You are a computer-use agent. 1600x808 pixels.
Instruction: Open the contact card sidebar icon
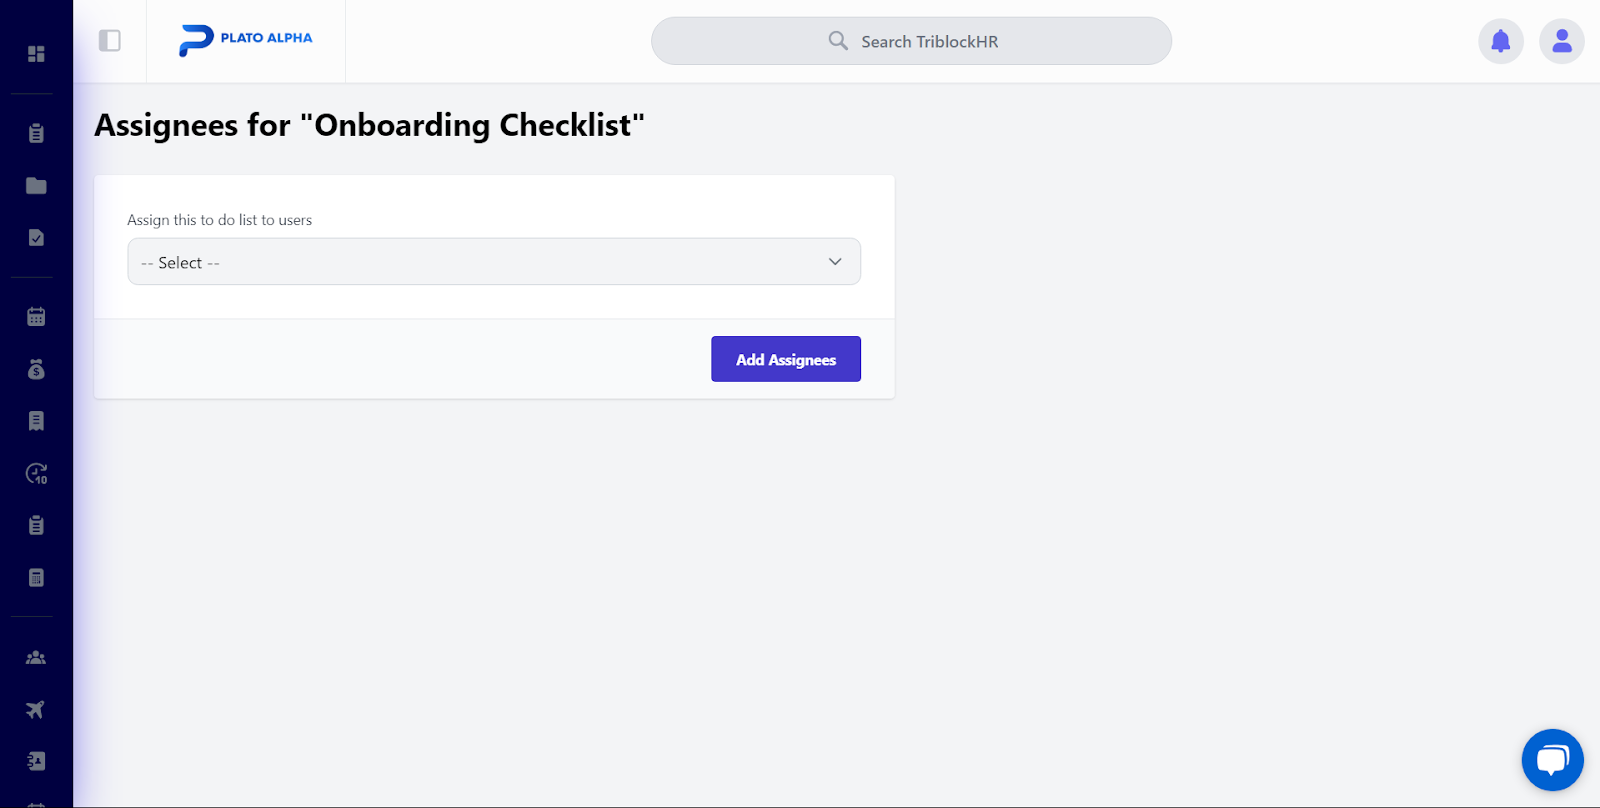[x=36, y=761]
